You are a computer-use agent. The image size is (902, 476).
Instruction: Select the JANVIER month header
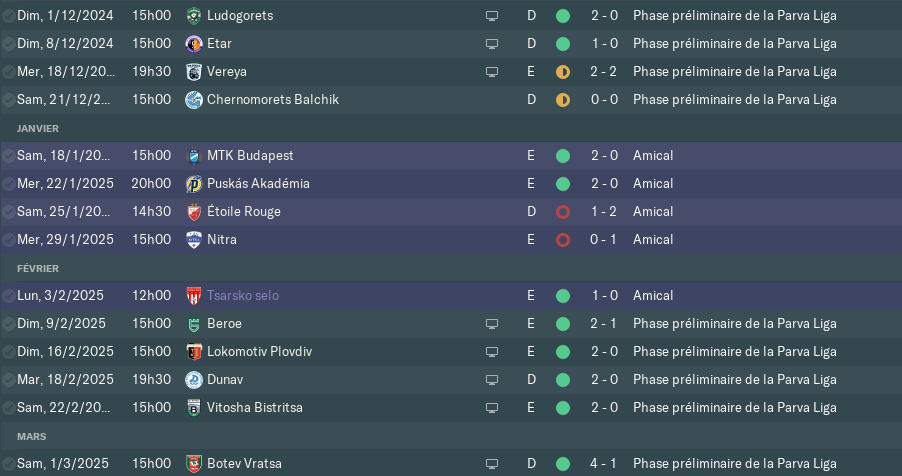pos(38,128)
